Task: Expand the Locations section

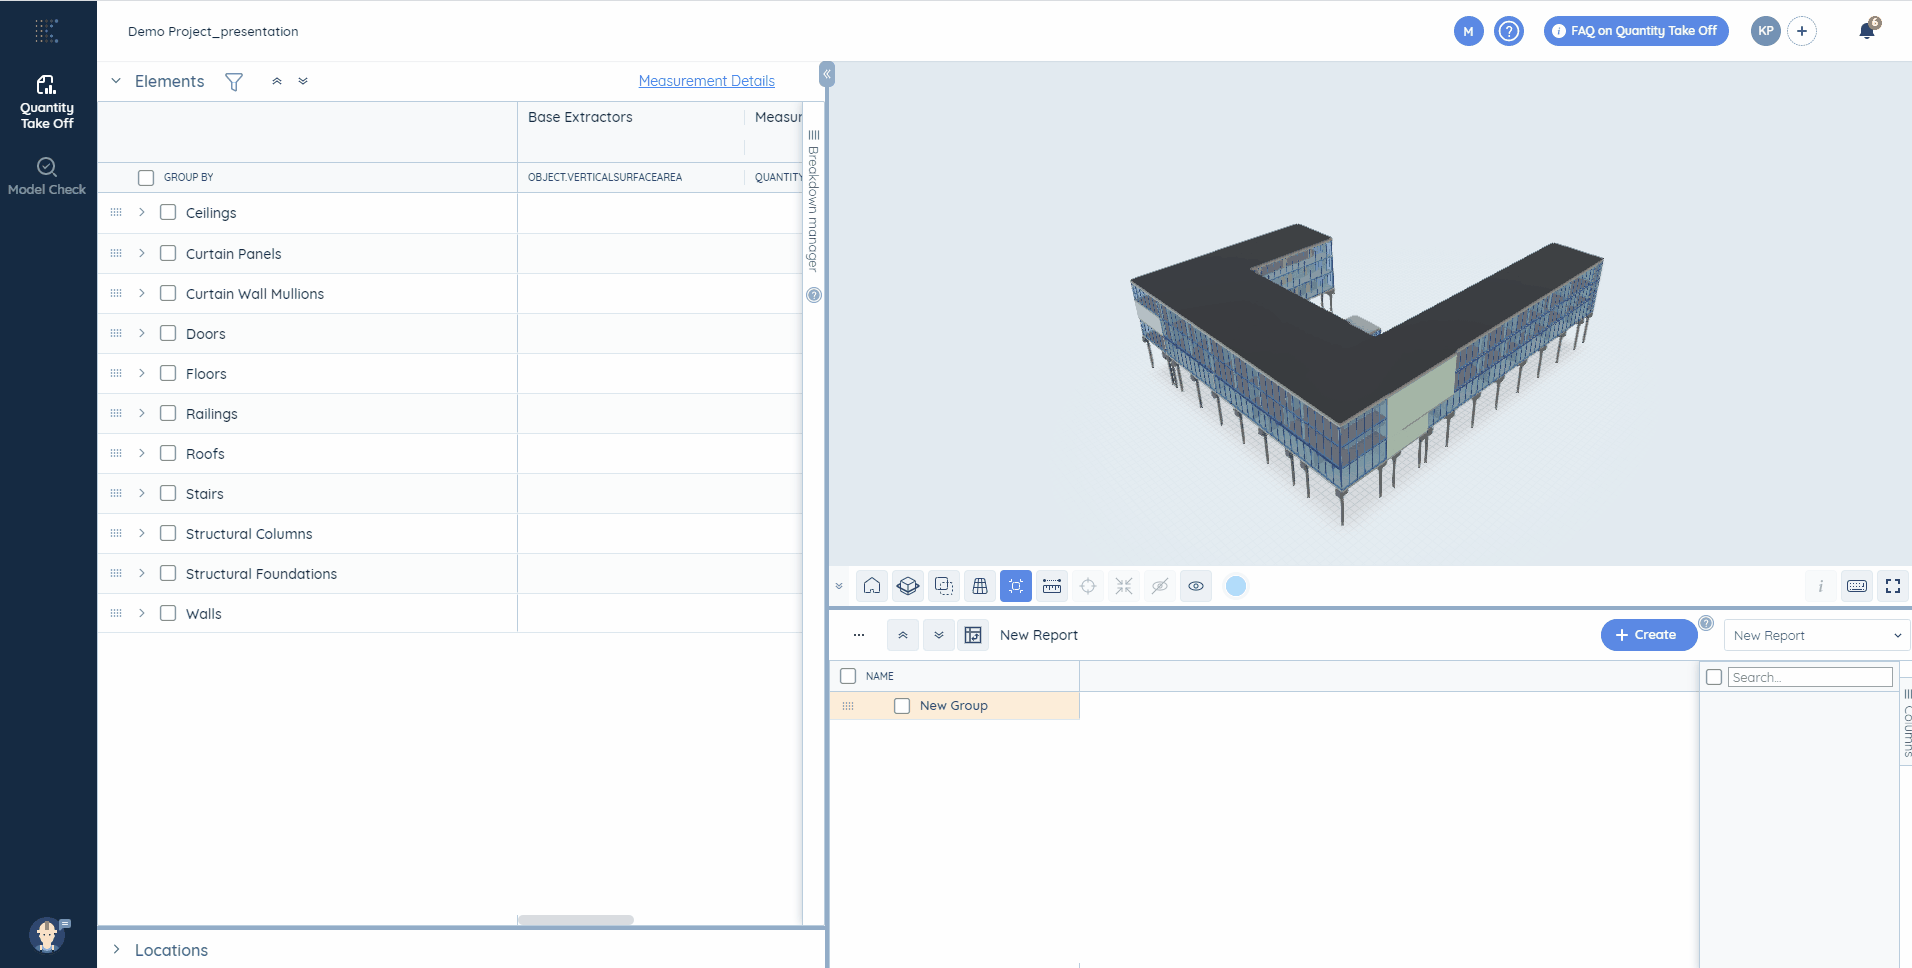Action: [x=116, y=949]
